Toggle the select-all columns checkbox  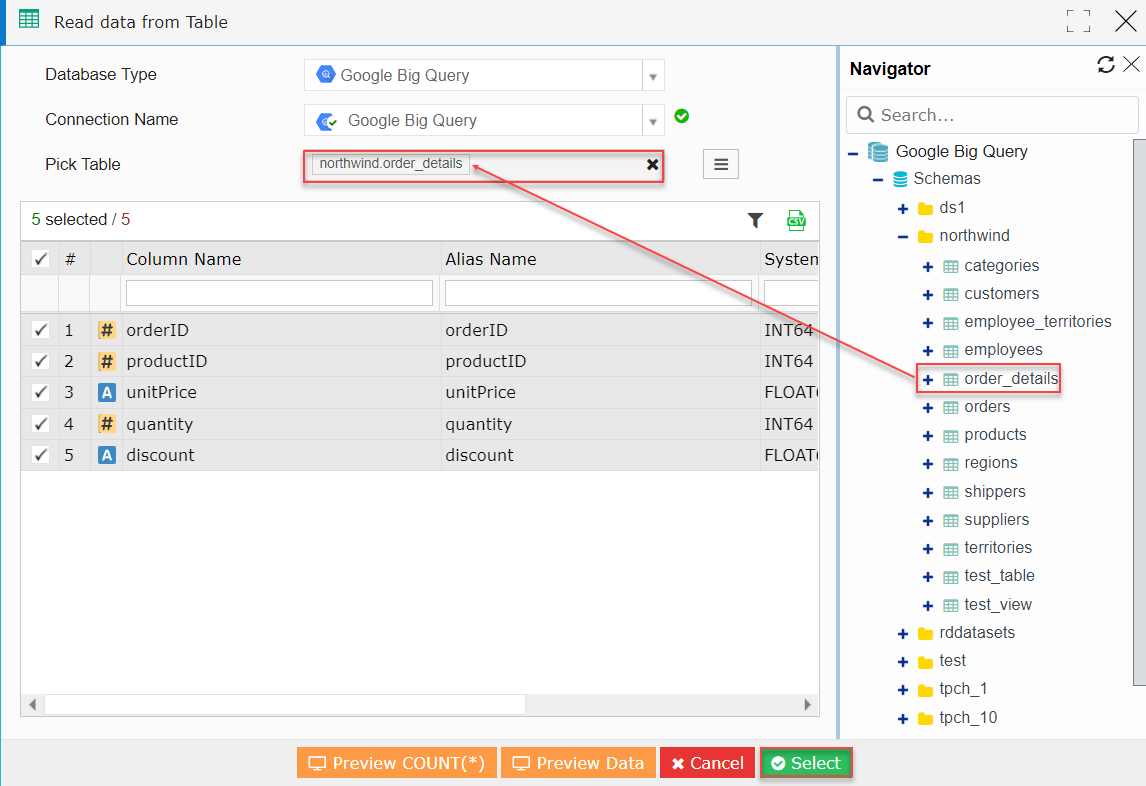40,259
